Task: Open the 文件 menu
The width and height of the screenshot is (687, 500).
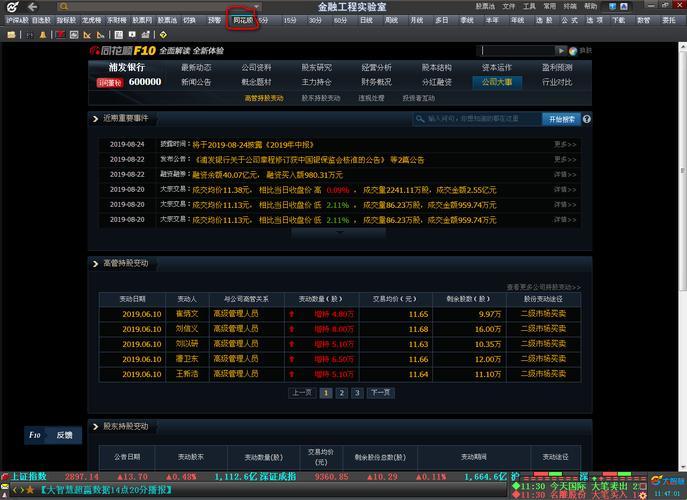Action: click(509, 6)
